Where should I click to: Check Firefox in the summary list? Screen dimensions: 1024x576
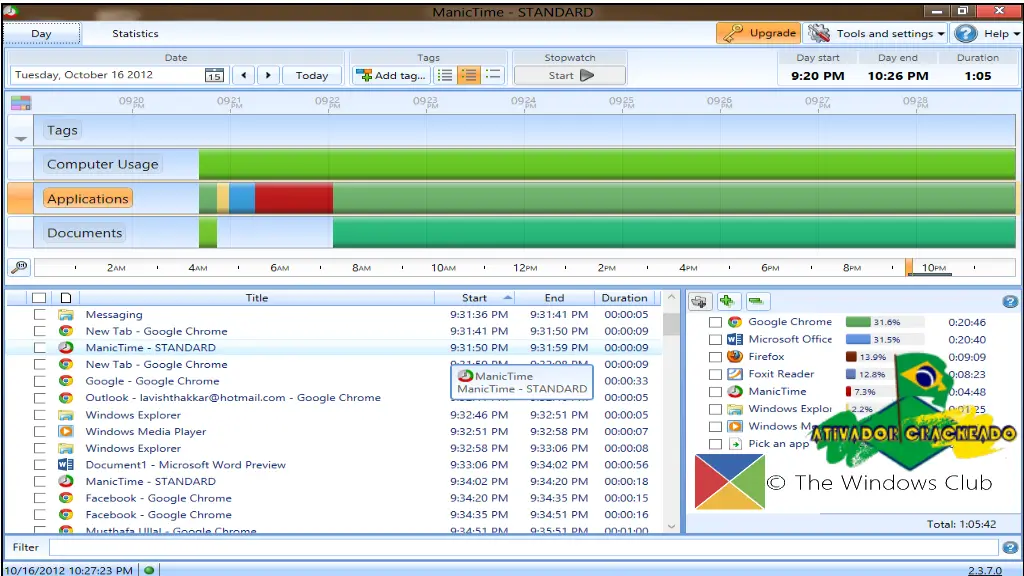[x=715, y=357]
